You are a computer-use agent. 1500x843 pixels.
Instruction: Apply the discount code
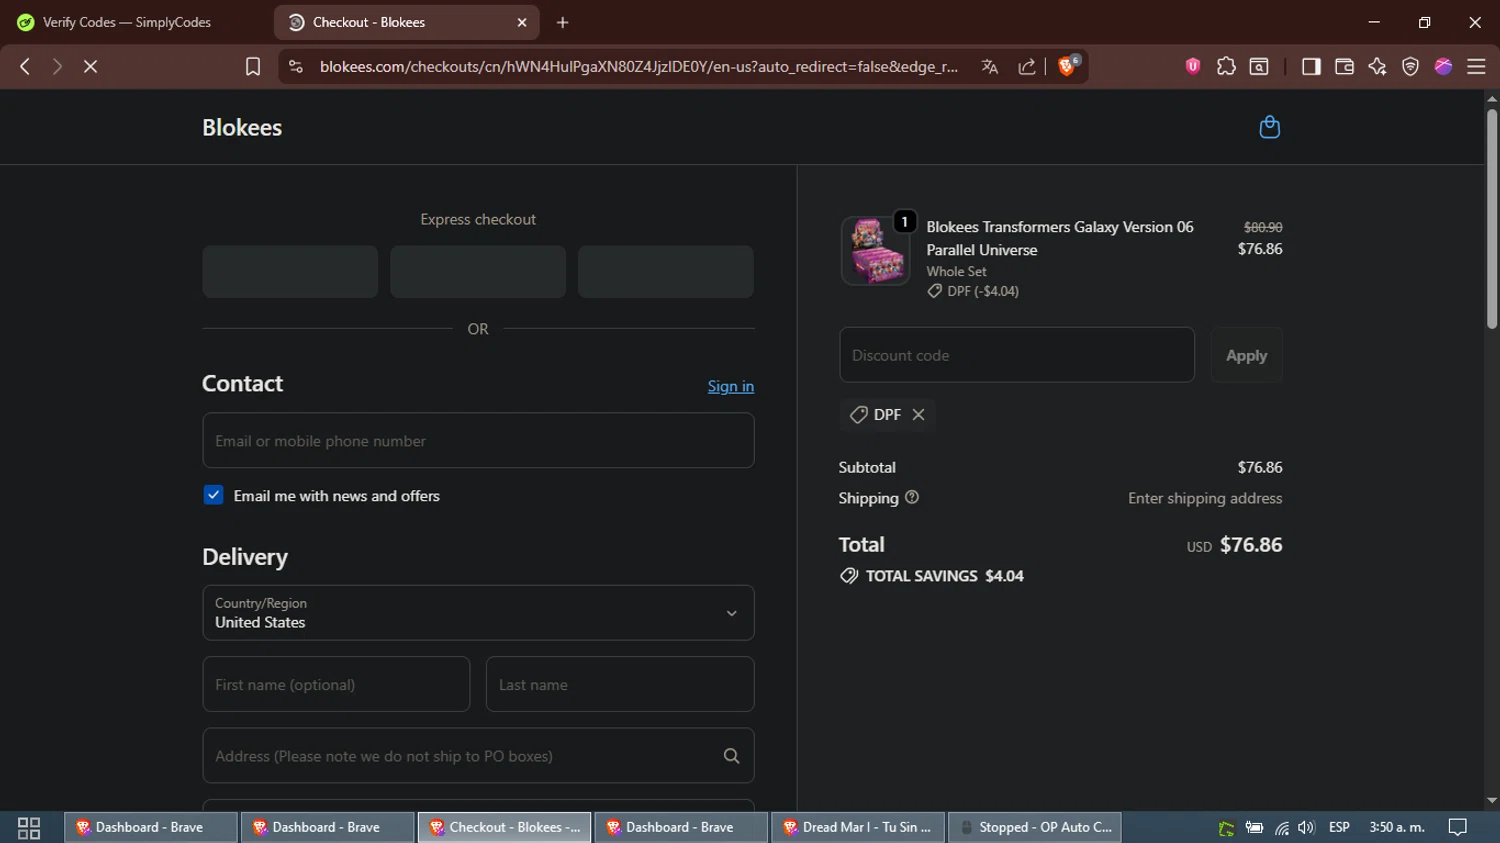[1246, 355]
